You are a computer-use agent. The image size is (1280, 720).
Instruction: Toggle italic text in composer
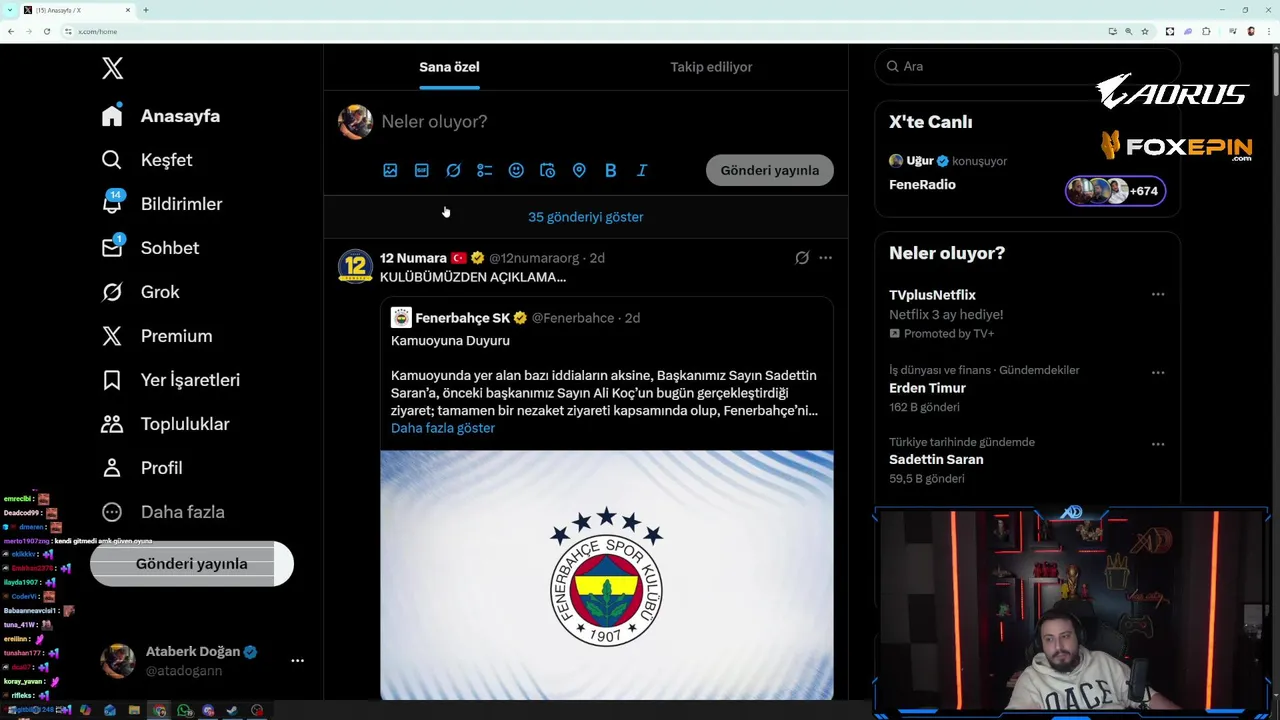[x=642, y=171]
